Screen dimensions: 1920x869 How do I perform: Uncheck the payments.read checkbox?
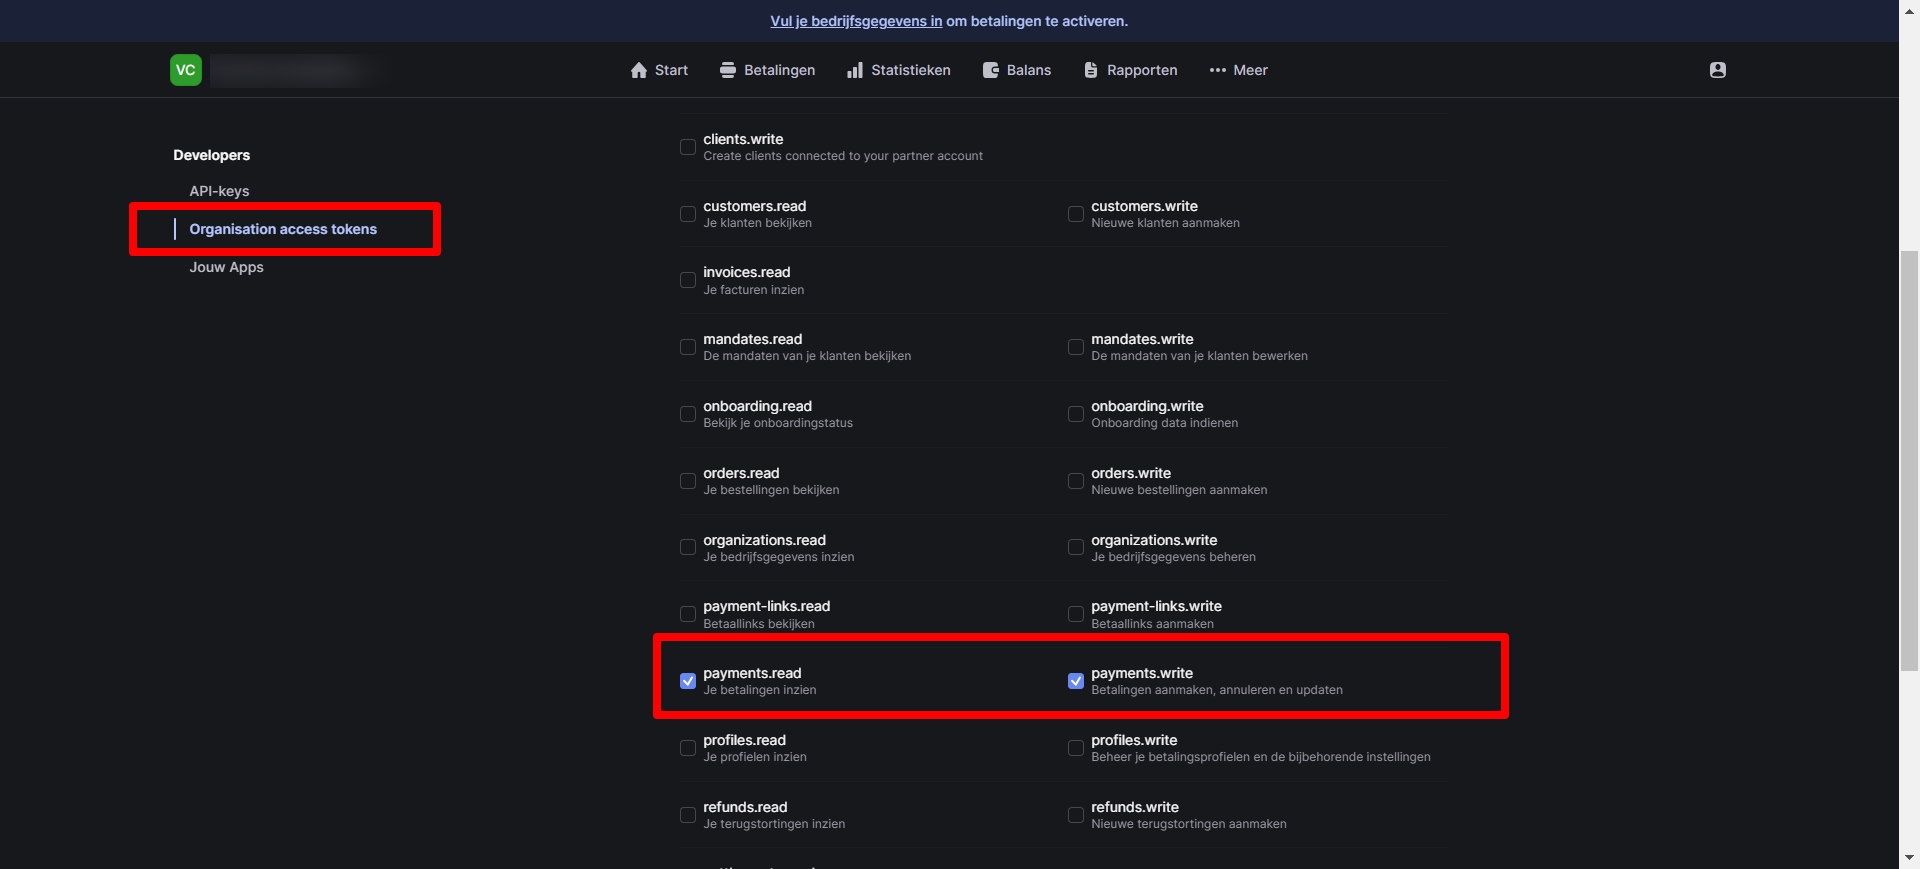click(x=688, y=681)
